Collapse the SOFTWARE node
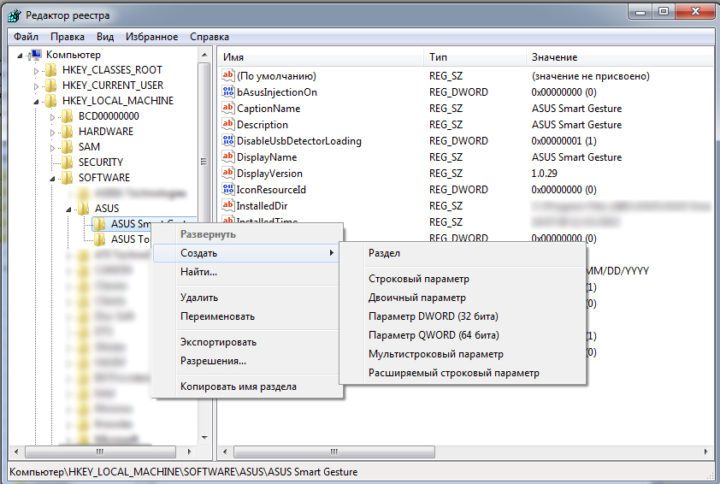The width and height of the screenshot is (720, 484). point(52,179)
